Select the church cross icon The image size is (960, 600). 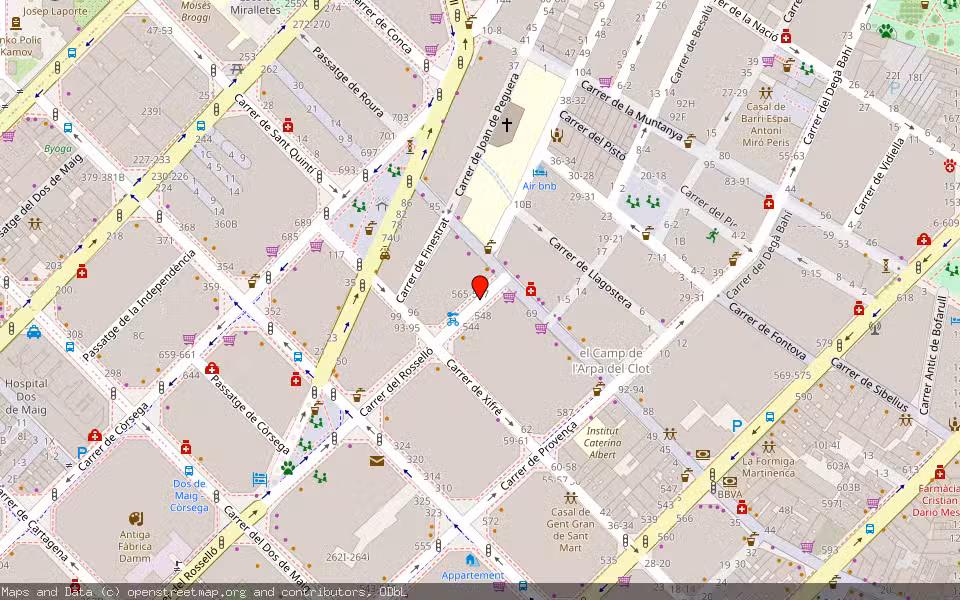(507, 125)
